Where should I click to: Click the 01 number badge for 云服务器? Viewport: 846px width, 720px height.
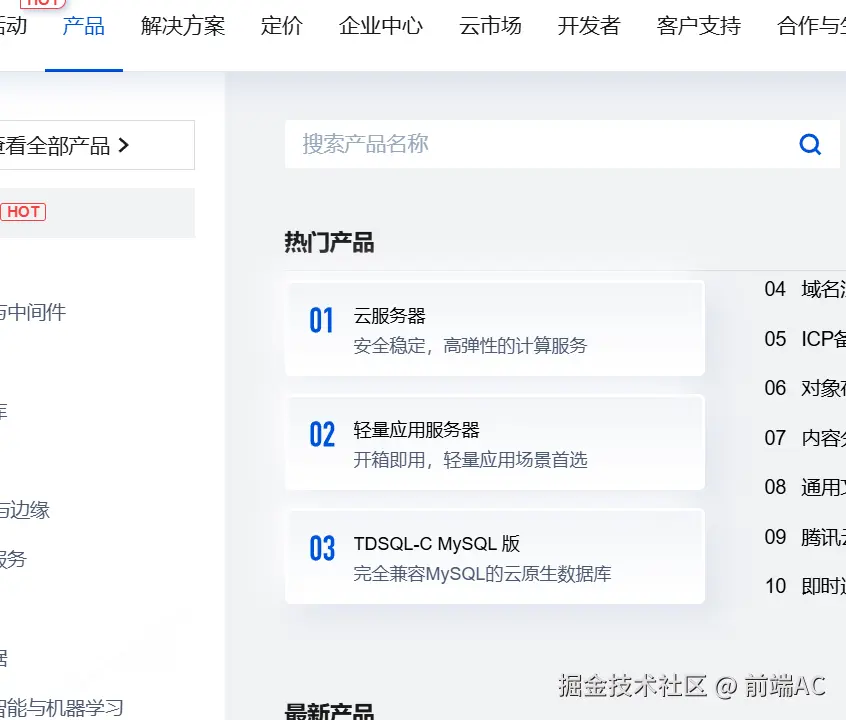coord(321,321)
